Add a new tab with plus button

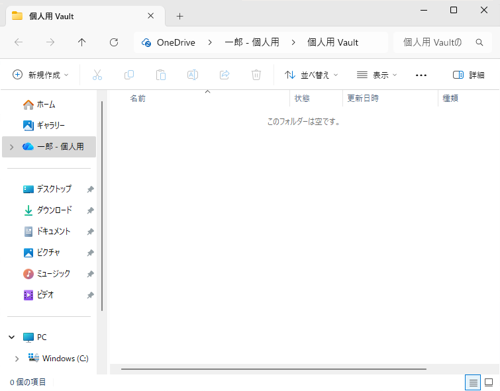tap(180, 16)
